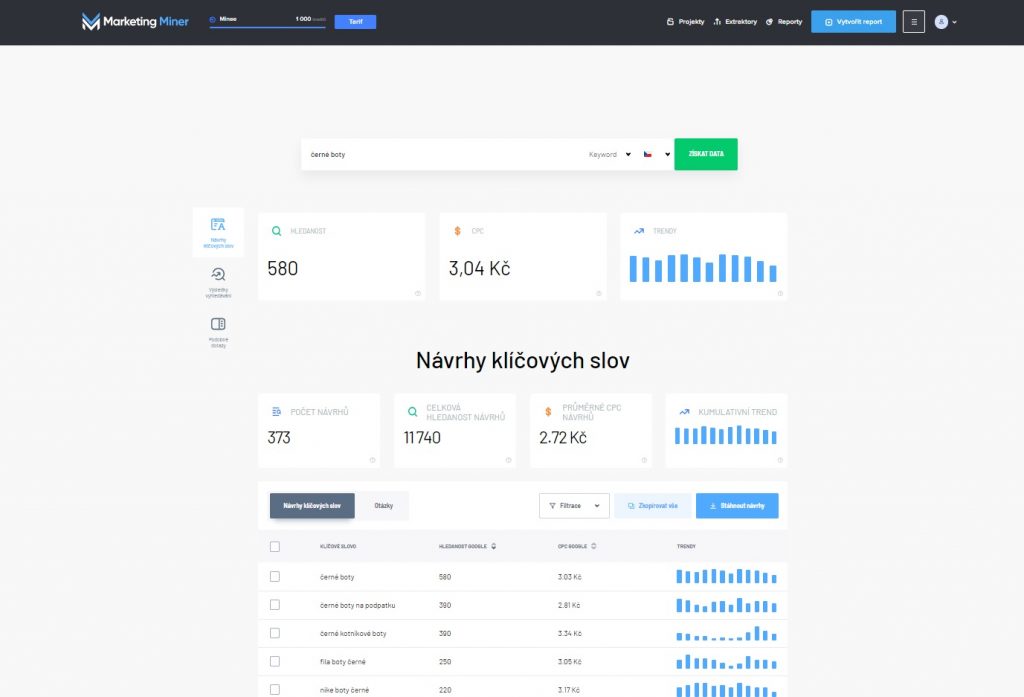Open the hamburger menu icon in header

[x=913, y=21]
